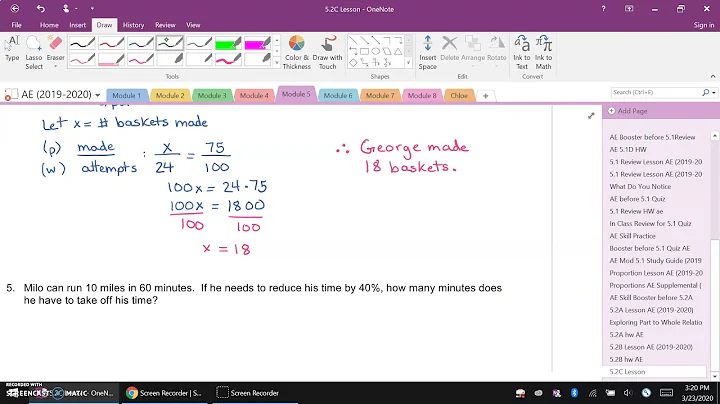Click the Back arrow in title bar
Viewport: 720px width, 404px height.
pos(15,9)
